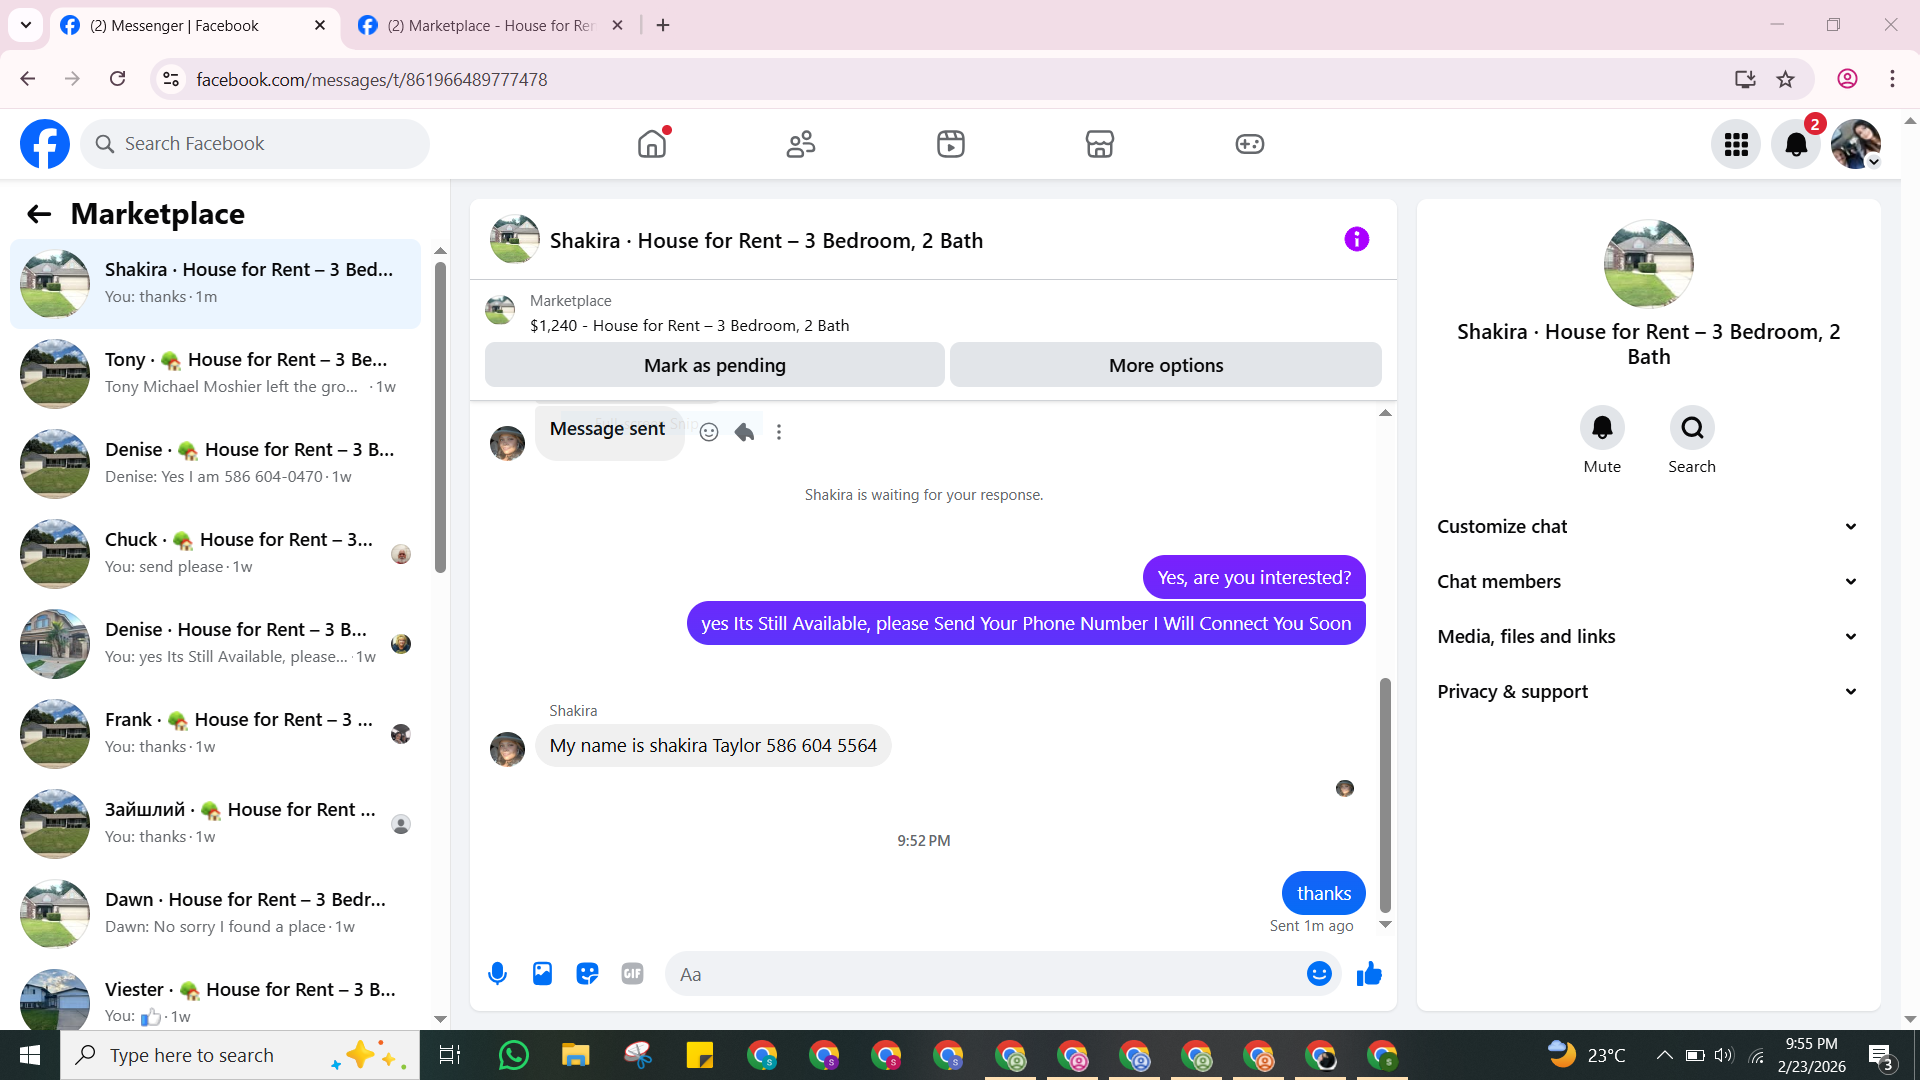The width and height of the screenshot is (1920, 1080).
Task: Send a thumbs up like
Action: click(1369, 974)
